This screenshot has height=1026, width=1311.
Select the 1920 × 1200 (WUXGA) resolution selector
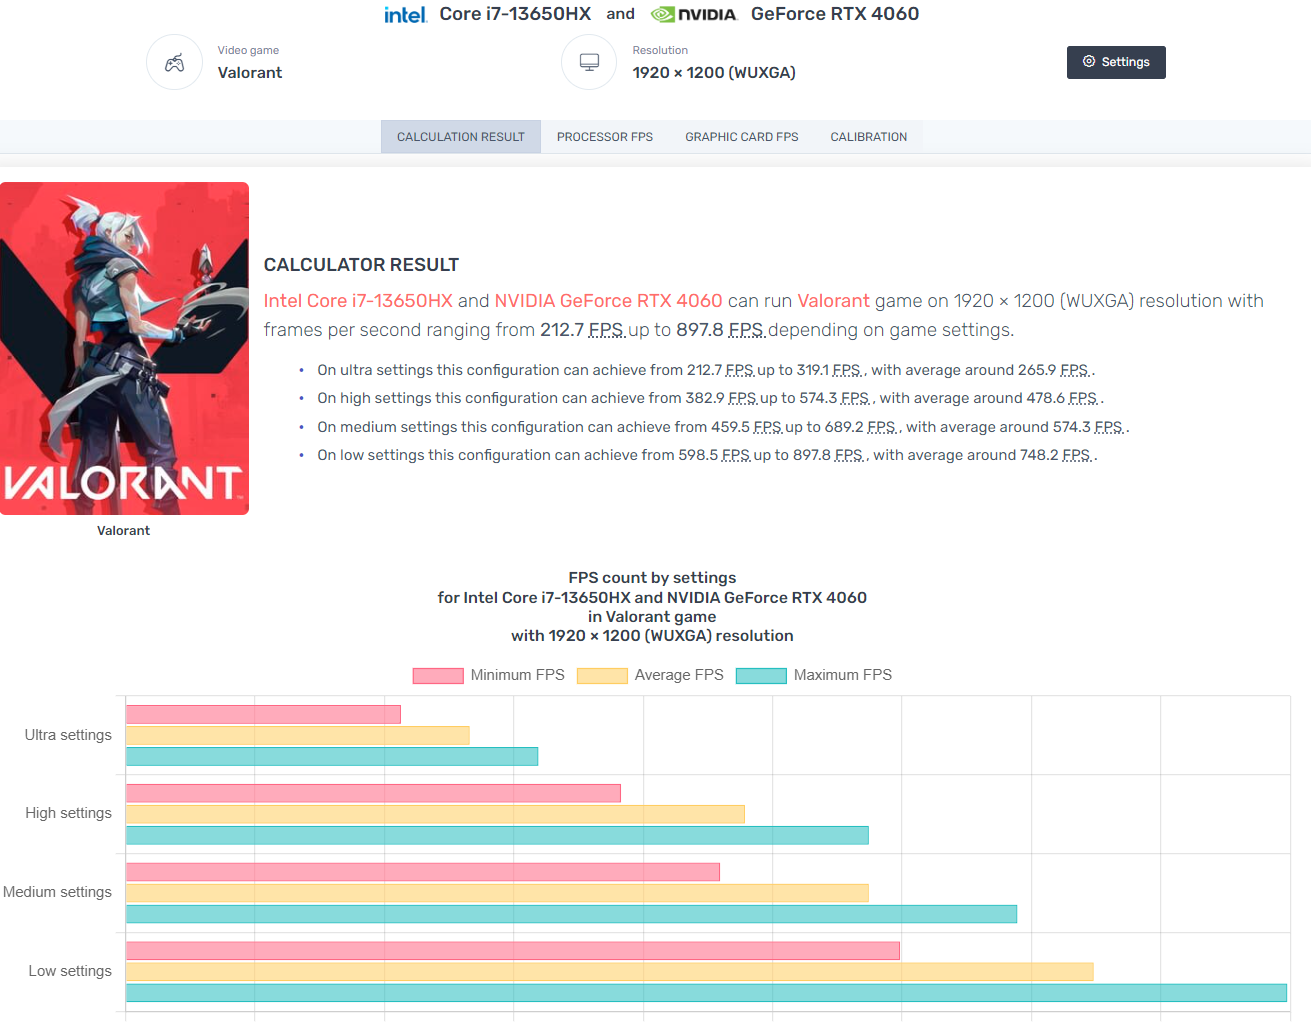714,73
